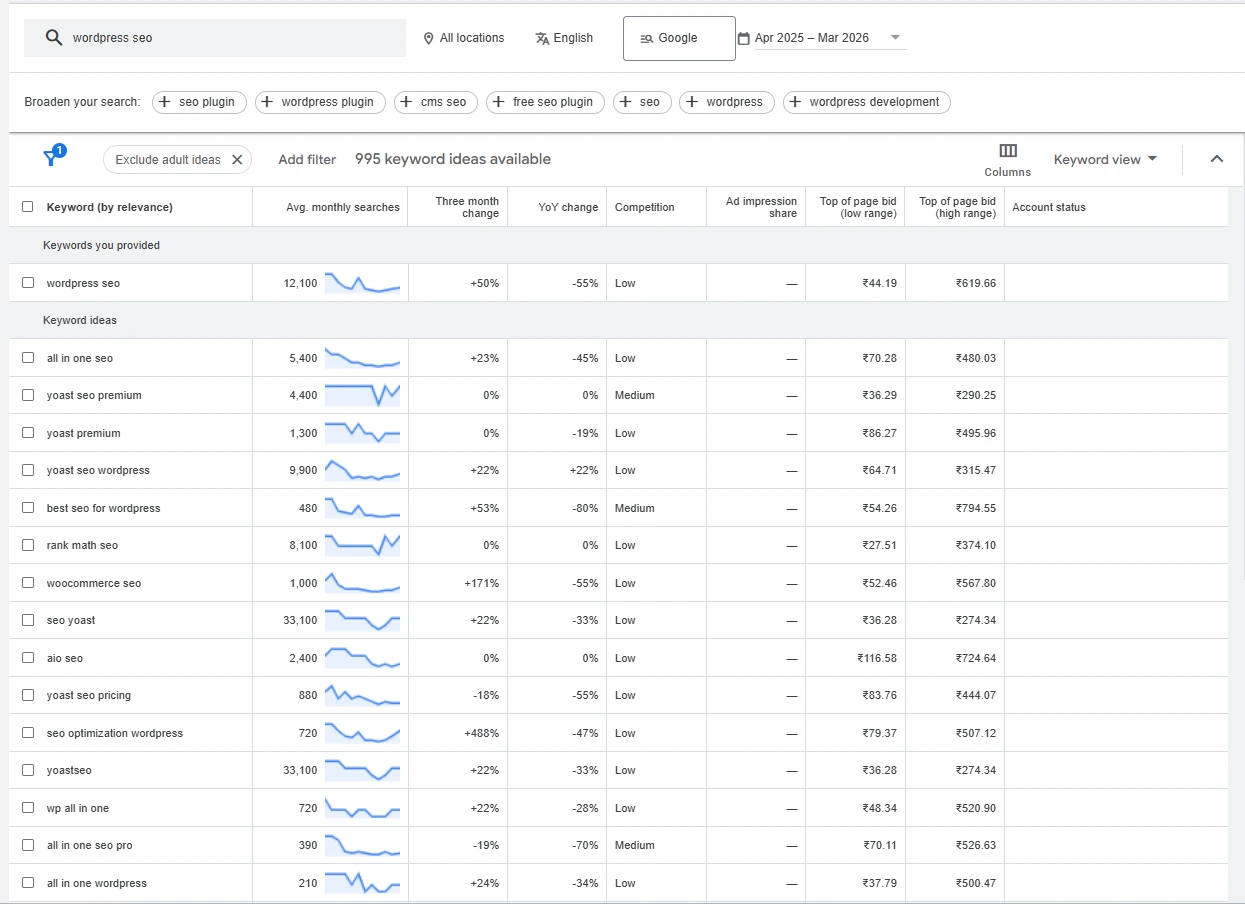Tick the 'aio seo' checkbox
This screenshot has height=904, width=1245.
28,658
